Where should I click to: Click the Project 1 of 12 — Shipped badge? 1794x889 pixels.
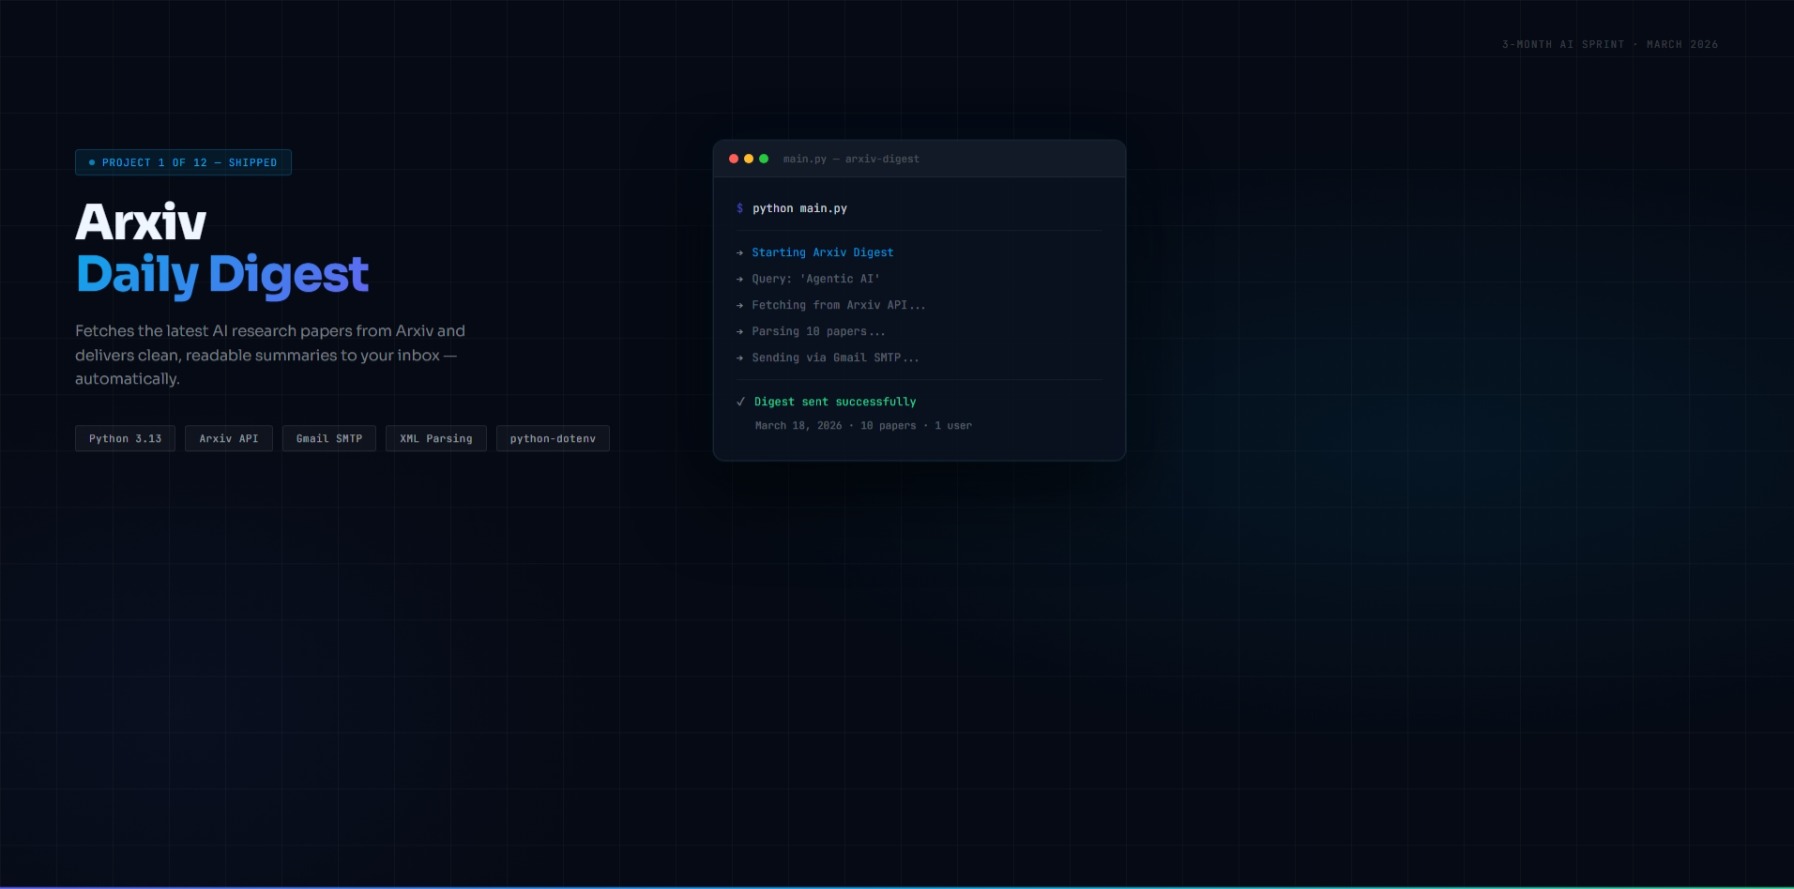pyautogui.click(x=183, y=162)
